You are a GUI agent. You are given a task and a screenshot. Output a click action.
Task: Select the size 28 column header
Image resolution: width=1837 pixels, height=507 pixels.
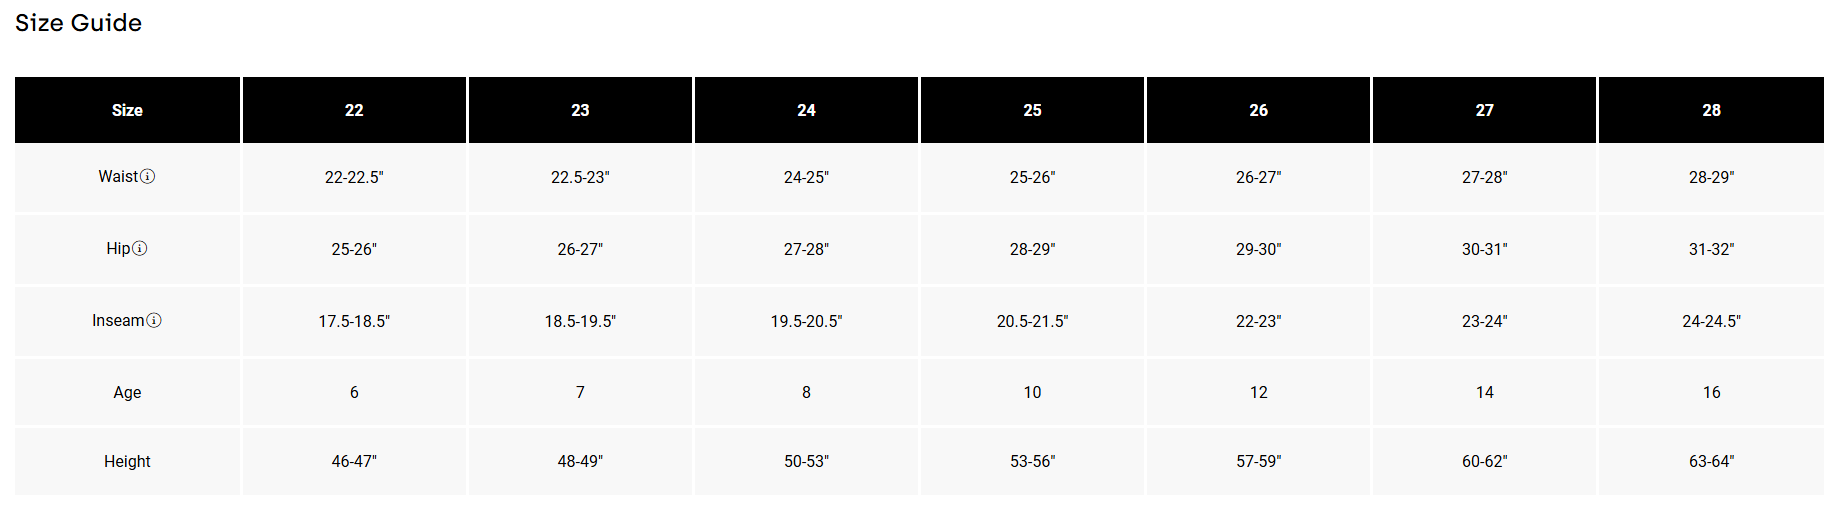pos(1711,110)
